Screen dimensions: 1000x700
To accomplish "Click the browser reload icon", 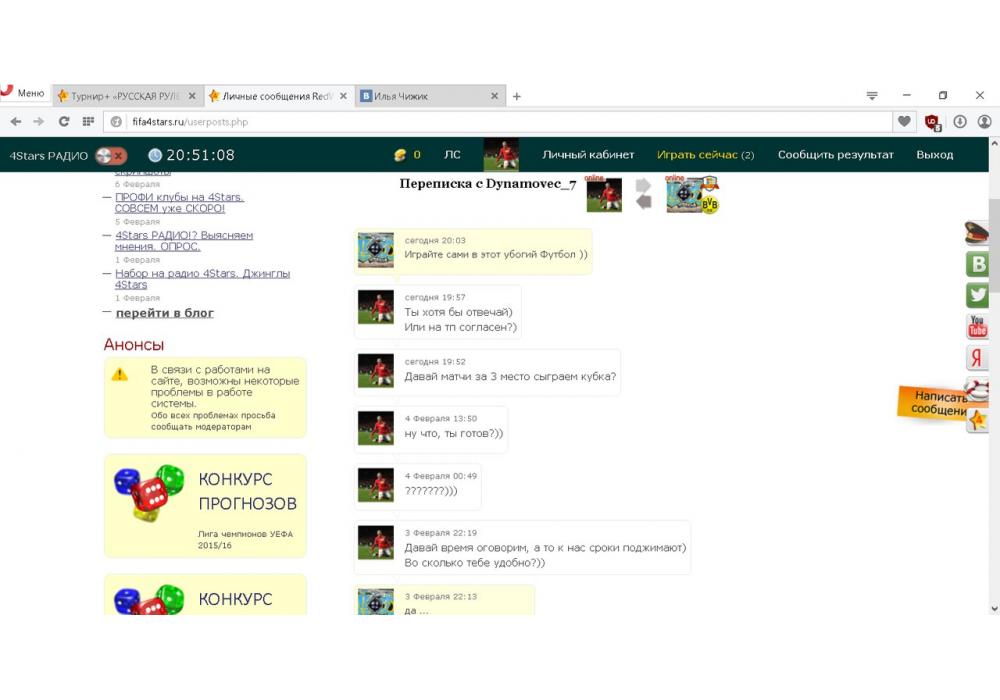I will click(x=64, y=121).
